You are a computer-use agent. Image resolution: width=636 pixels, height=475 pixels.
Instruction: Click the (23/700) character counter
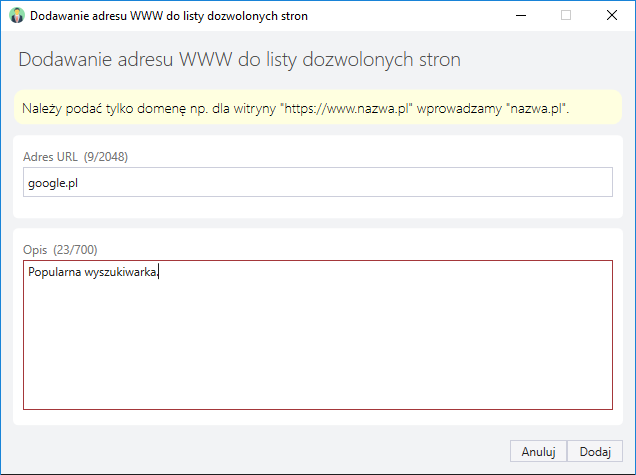click(x=75, y=249)
